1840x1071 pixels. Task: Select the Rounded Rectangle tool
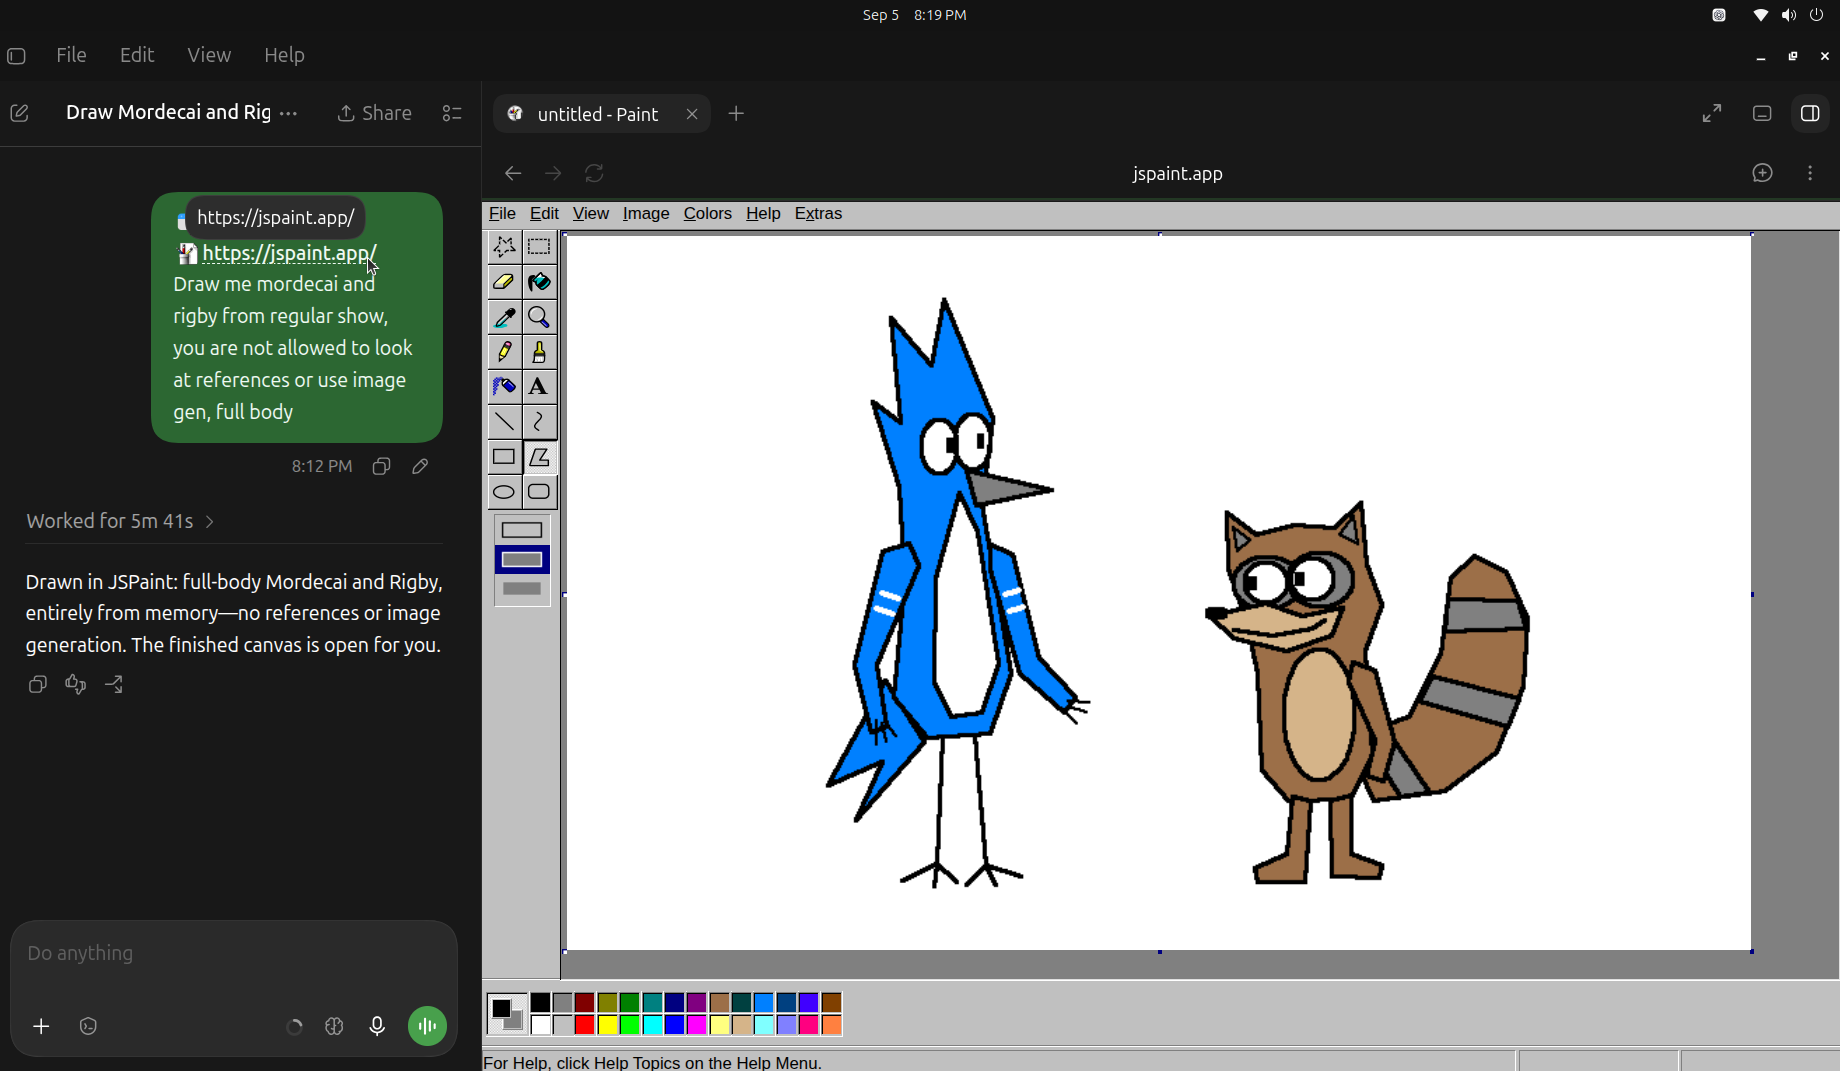click(539, 492)
